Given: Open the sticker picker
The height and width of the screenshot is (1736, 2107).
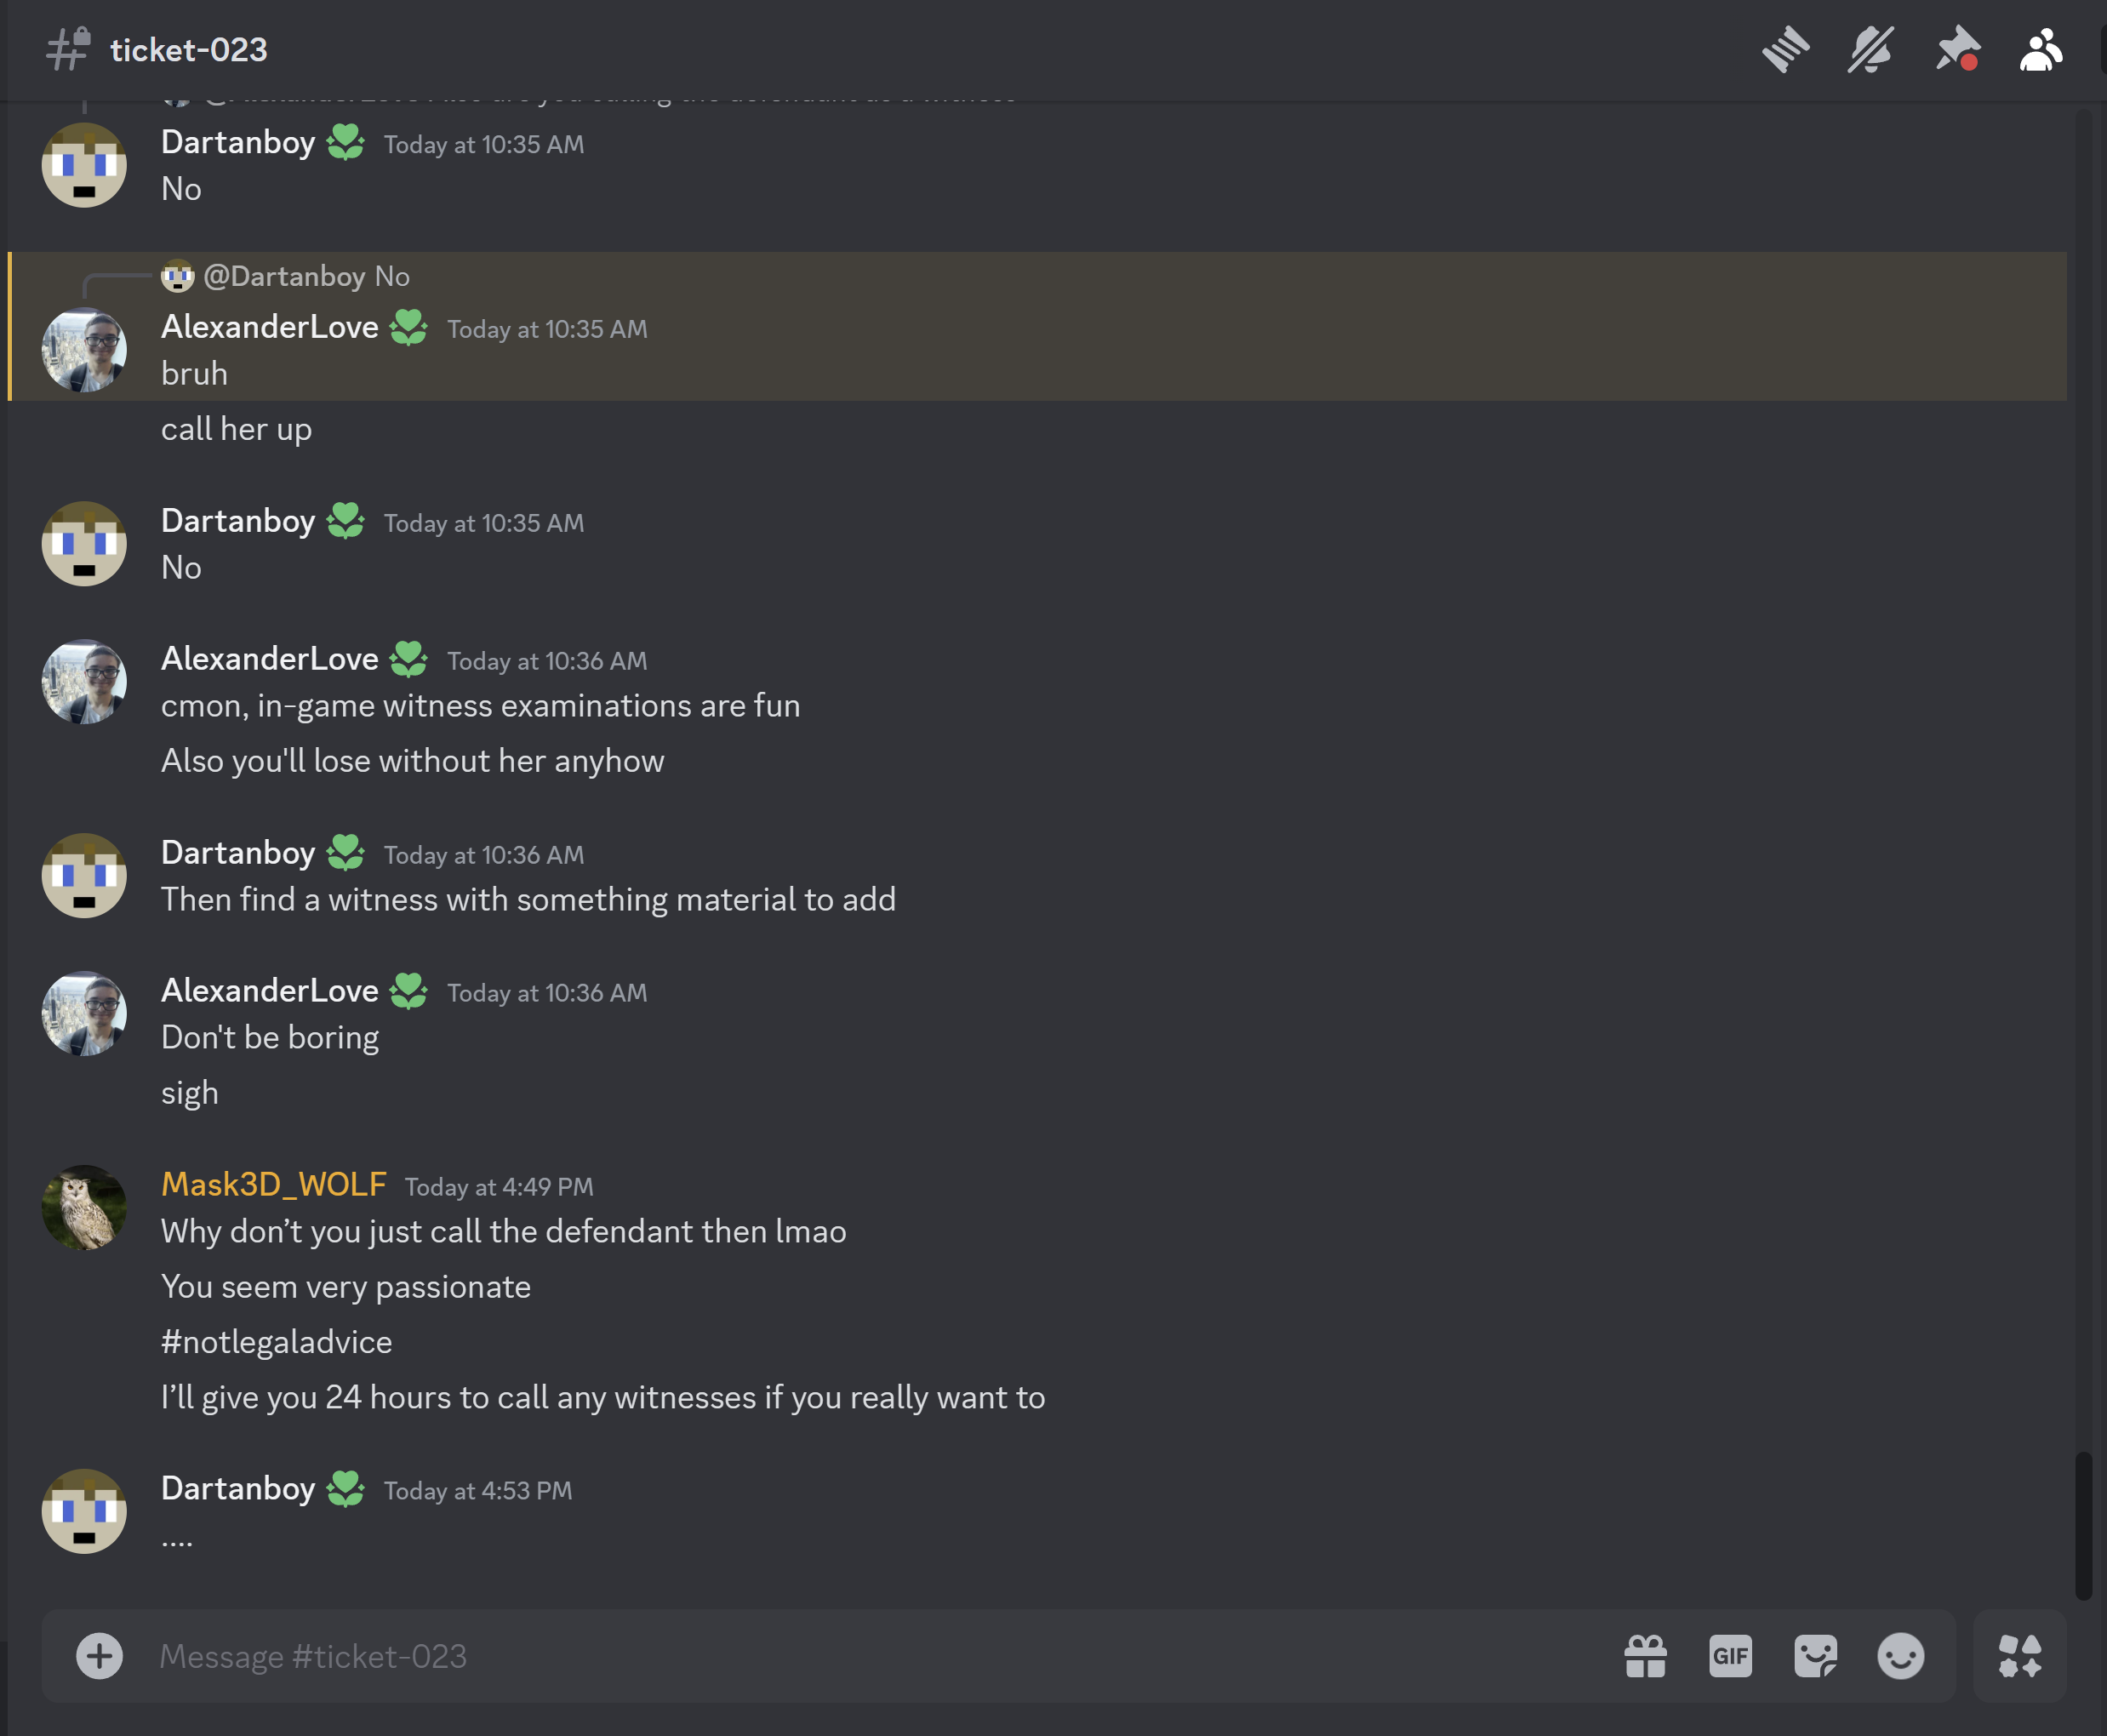Looking at the screenshot, I should click(1815, 1656).
